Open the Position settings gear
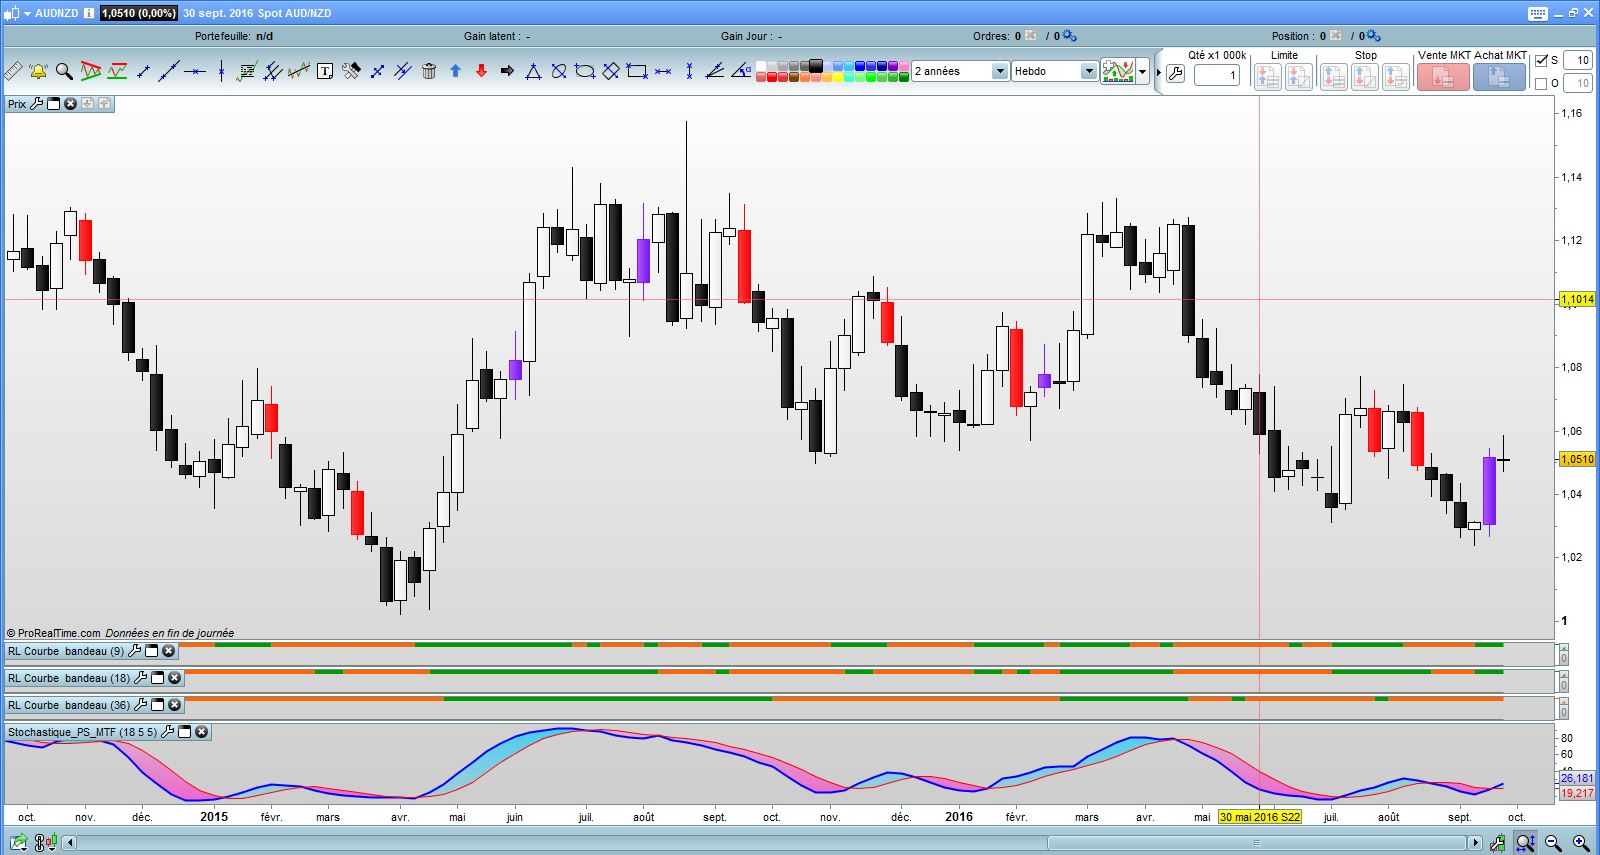Screen dimensions: 1600x855 pyautogui.click(x=1373, y=36)
